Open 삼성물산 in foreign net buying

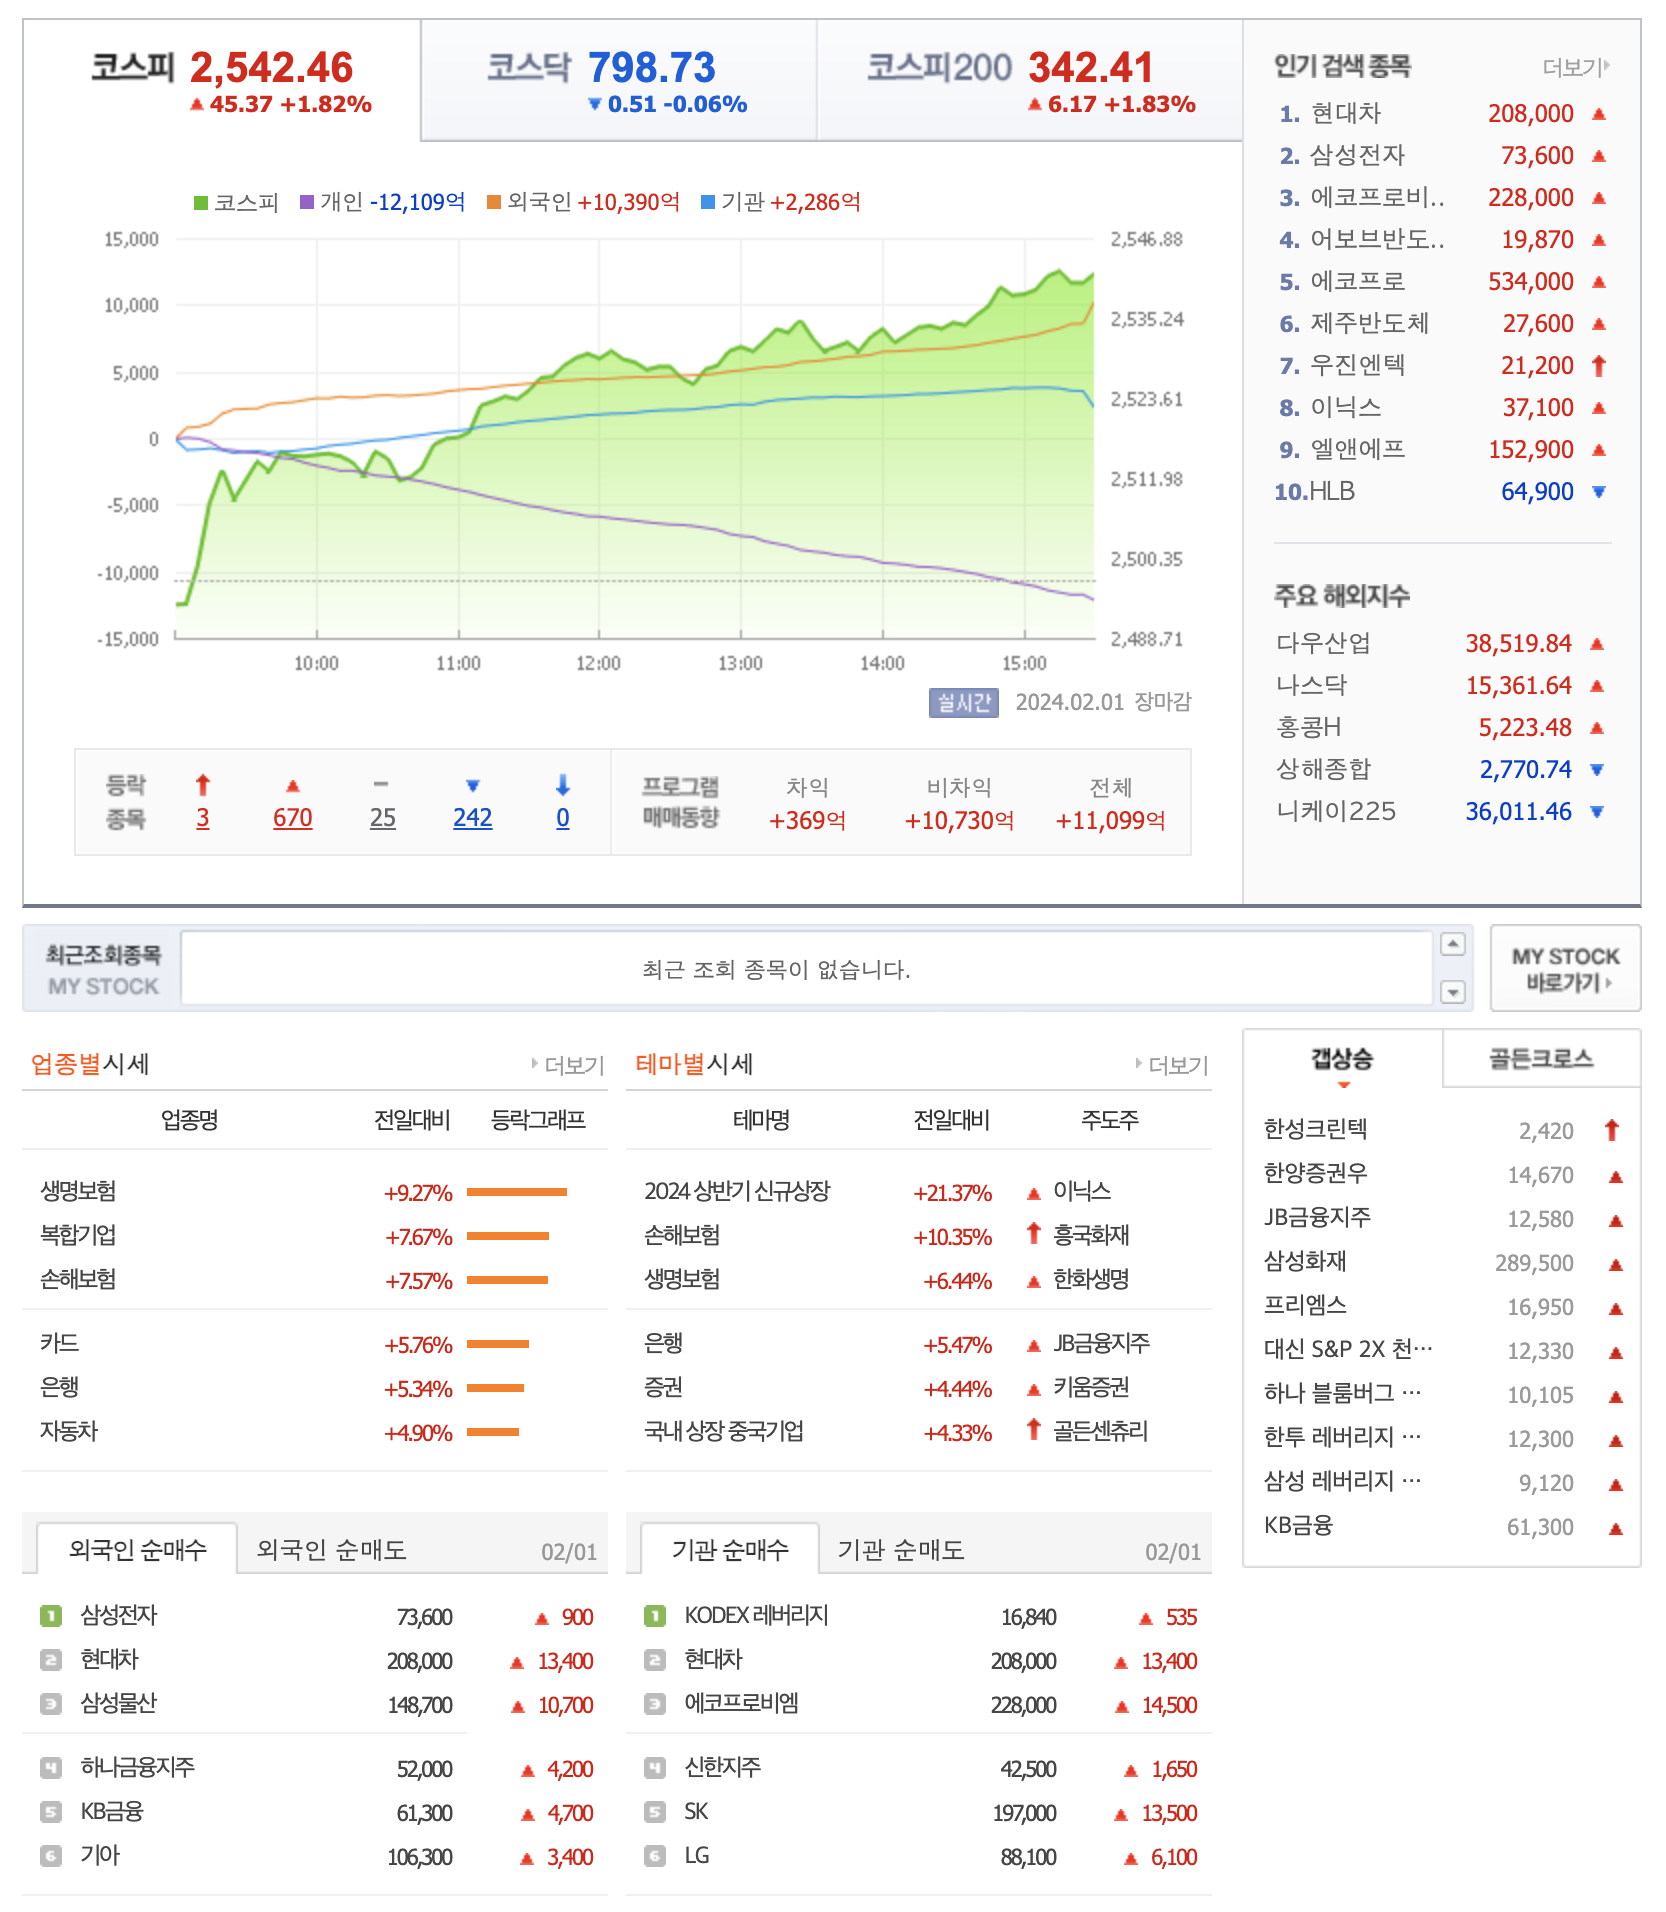[119, 1704]
